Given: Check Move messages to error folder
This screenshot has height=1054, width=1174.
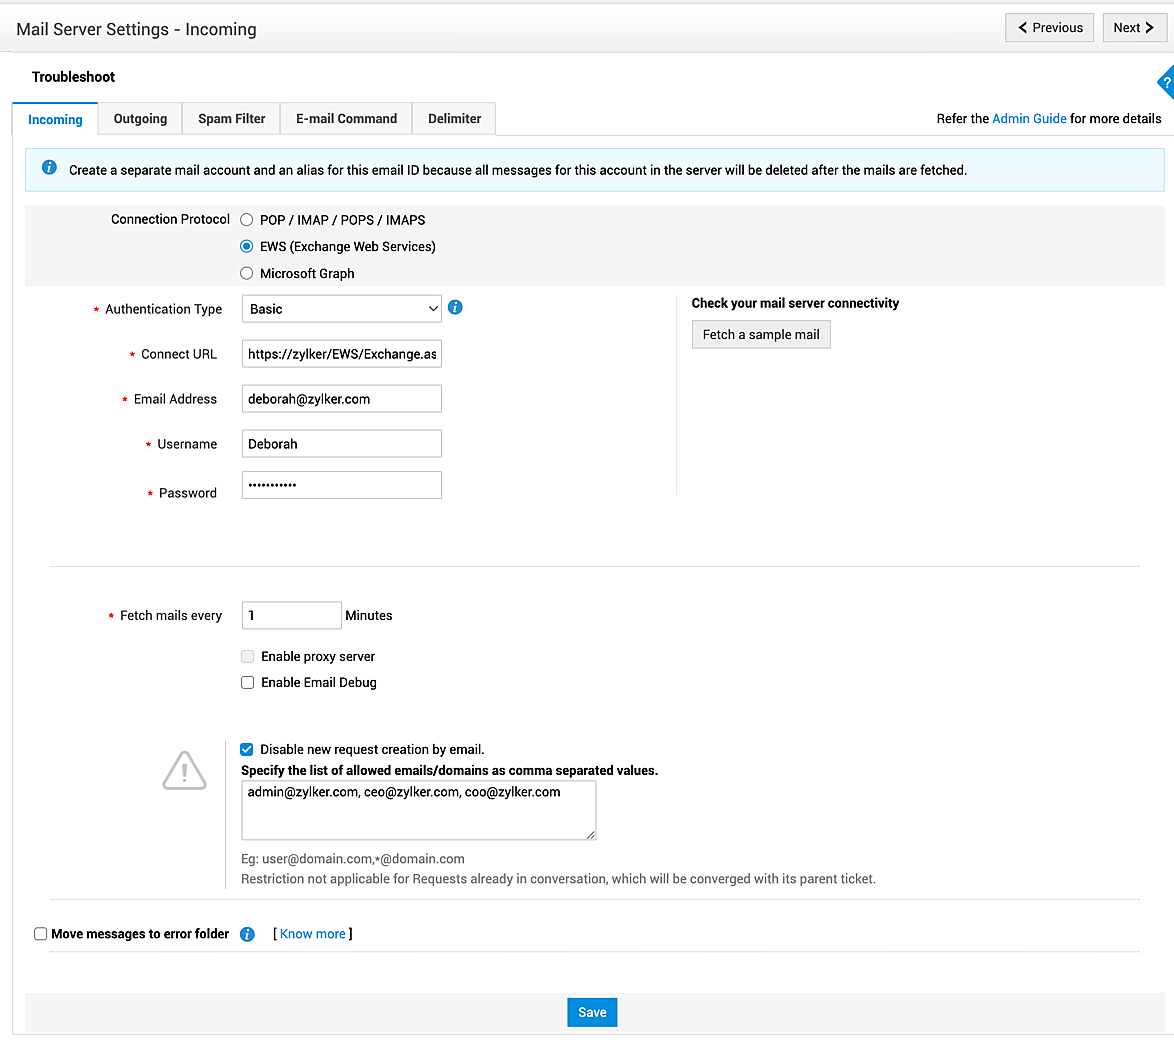Looking at the screenshot, I should tap(41, 934).
